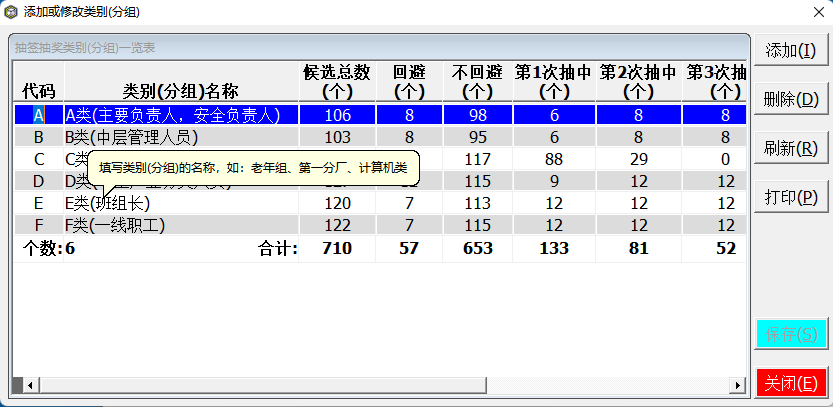The width and height of the screenshot is (833, 407).
Task: Click the 合计: label in summary row
Action: (x=277, y=248)
